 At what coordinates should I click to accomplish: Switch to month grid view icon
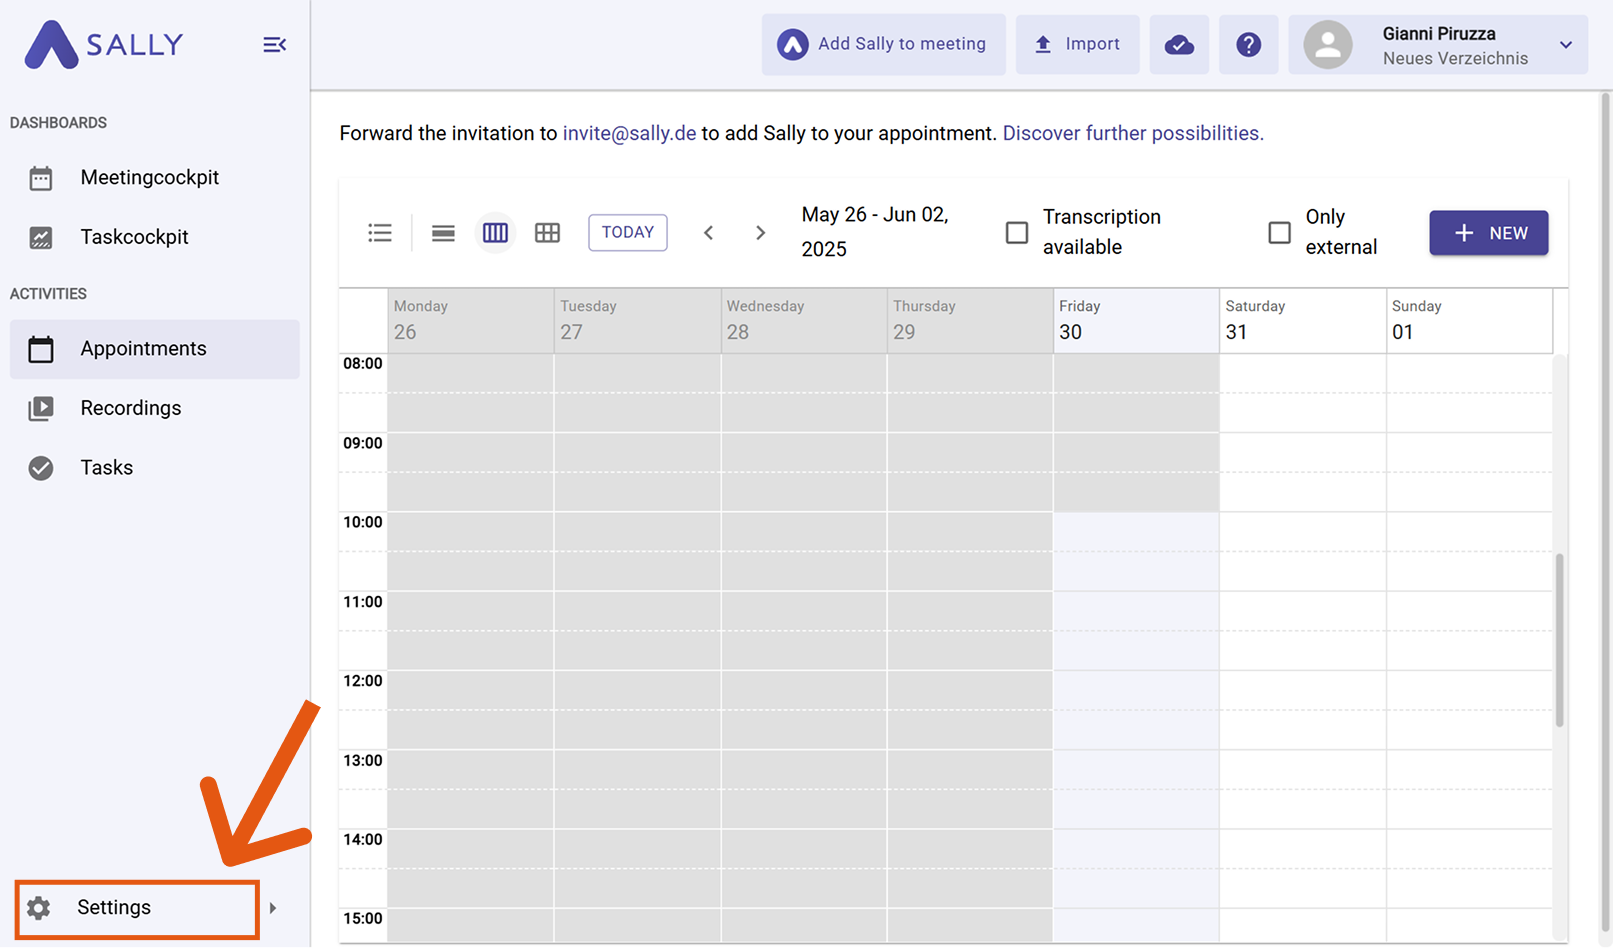[547, 233]
